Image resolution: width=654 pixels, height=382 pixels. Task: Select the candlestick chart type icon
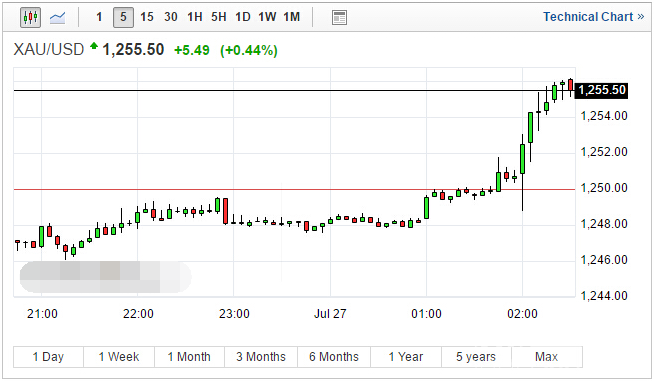tap(30, 18)
